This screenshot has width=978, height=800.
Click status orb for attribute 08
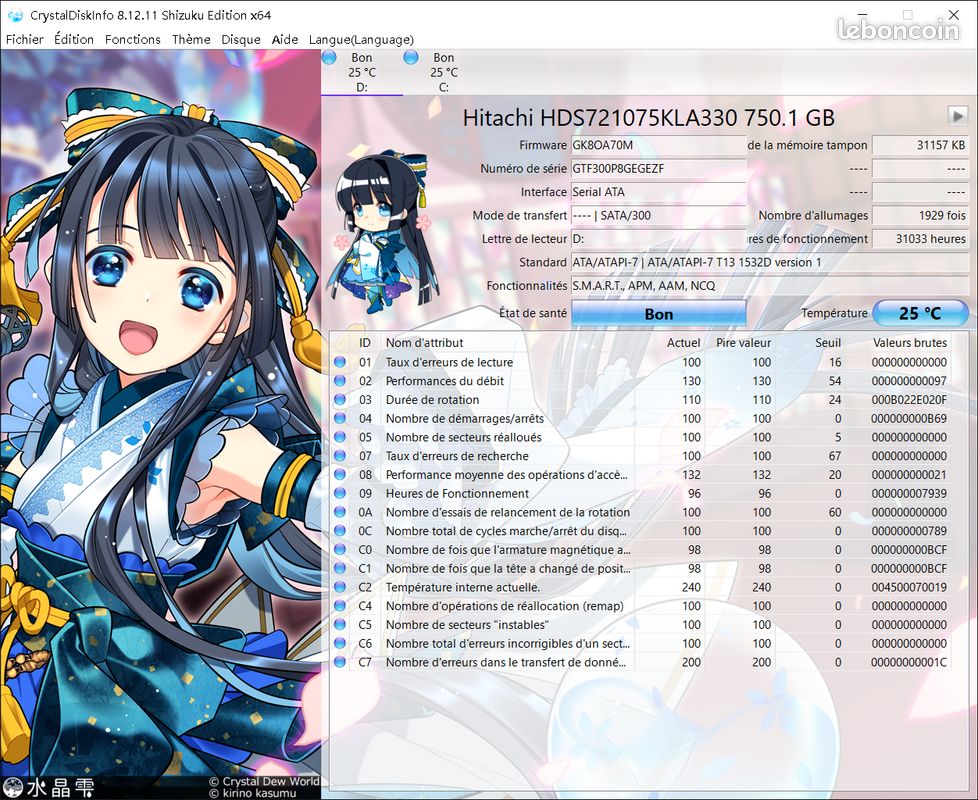(x=340, y=474)
